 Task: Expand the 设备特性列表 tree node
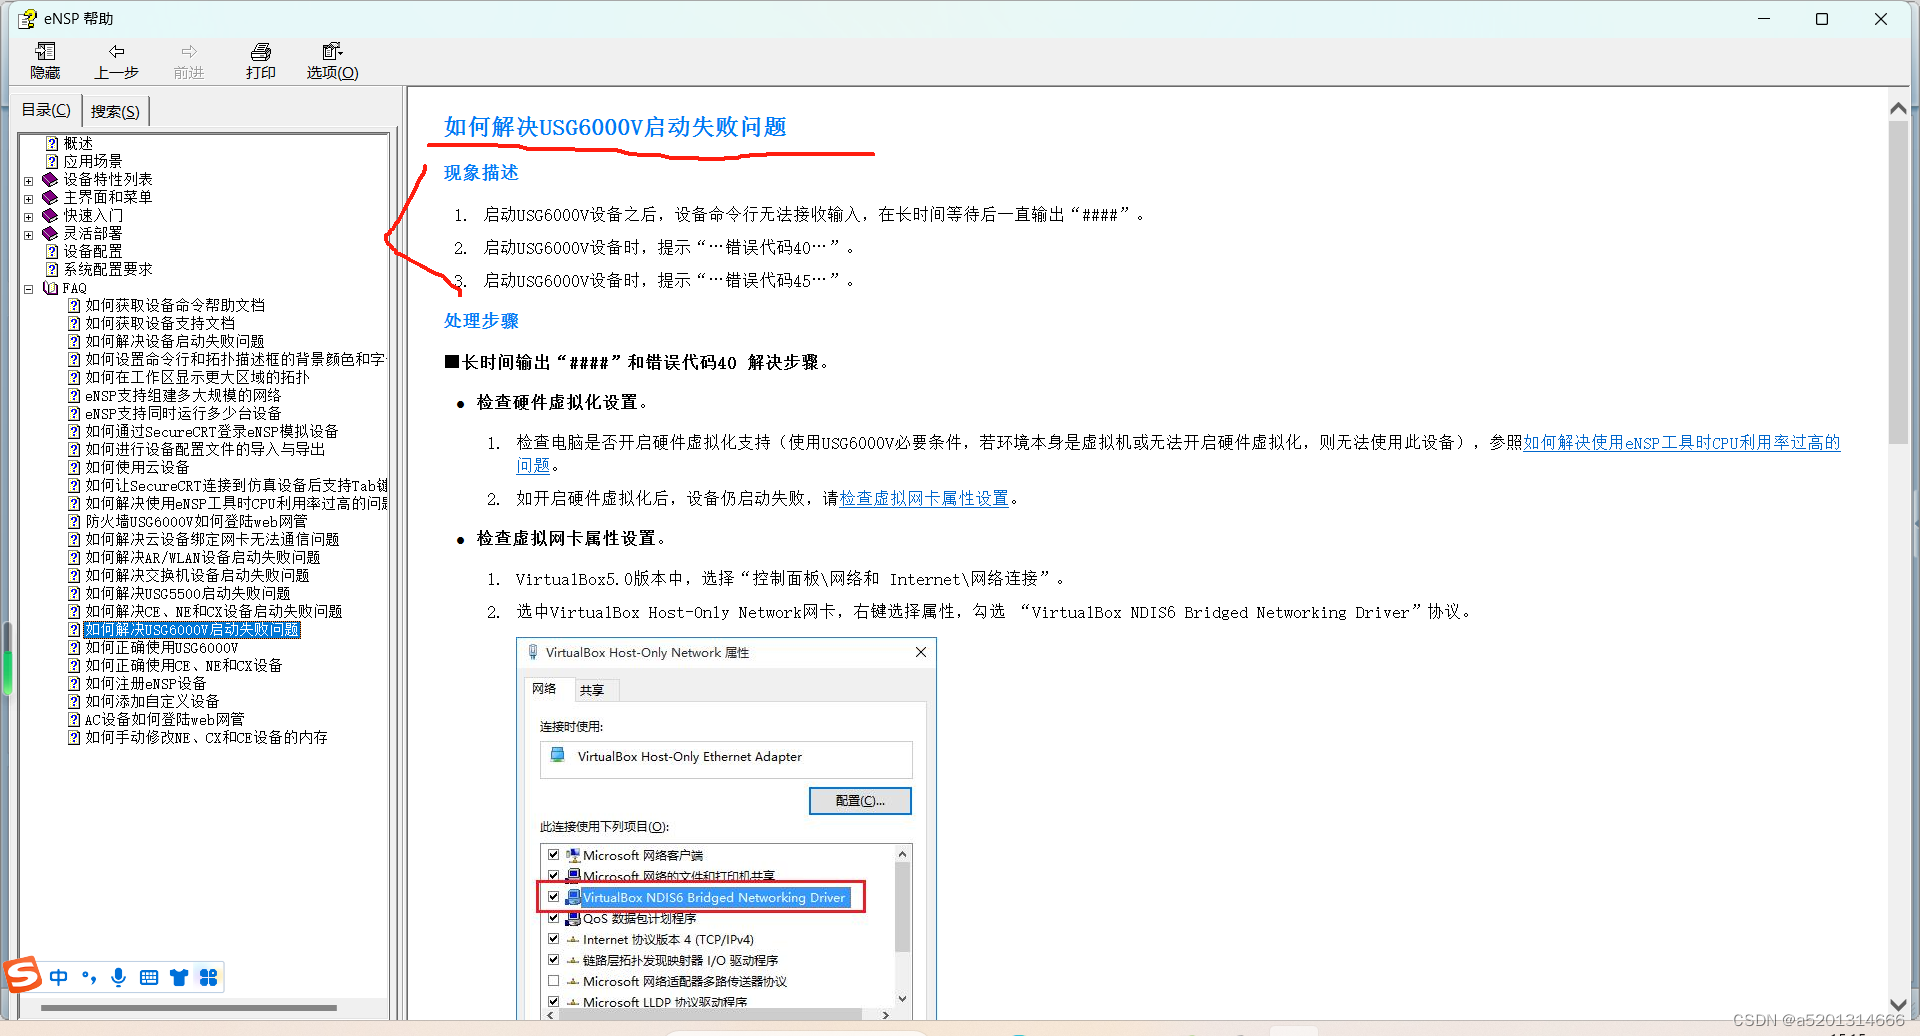point(28,181)
